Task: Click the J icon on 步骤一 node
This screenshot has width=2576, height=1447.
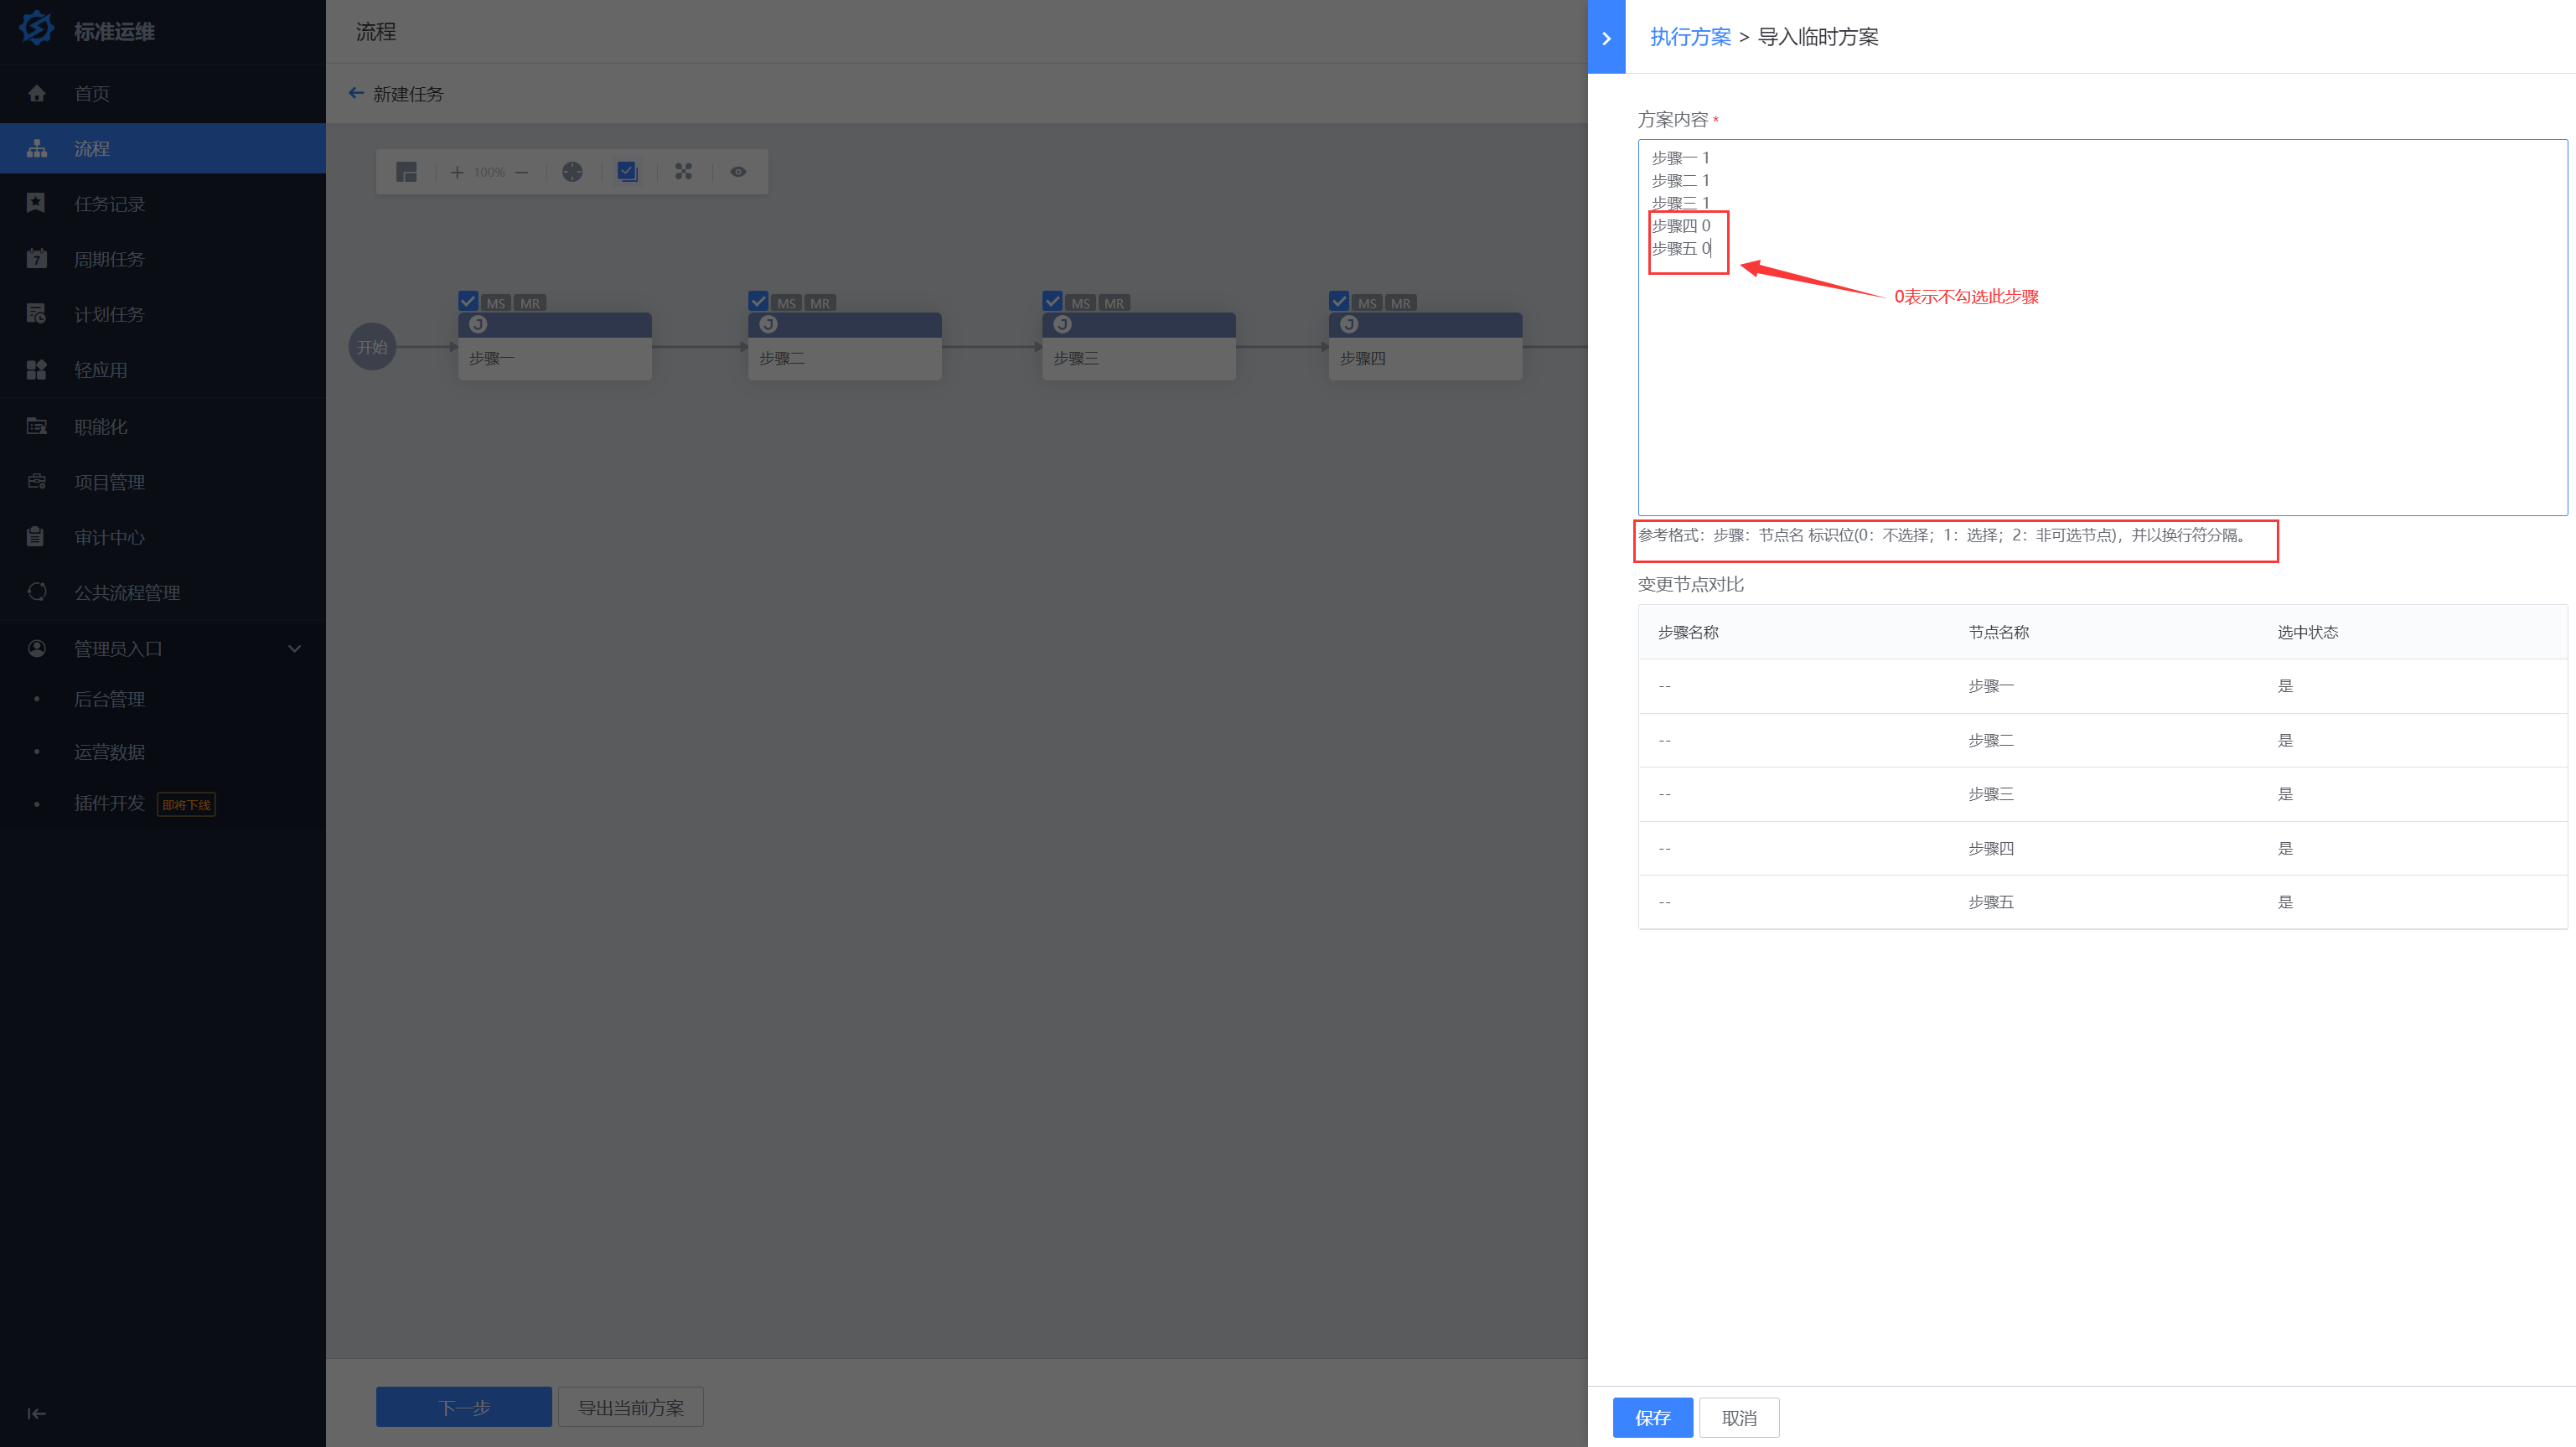Action: click(478, 324)
